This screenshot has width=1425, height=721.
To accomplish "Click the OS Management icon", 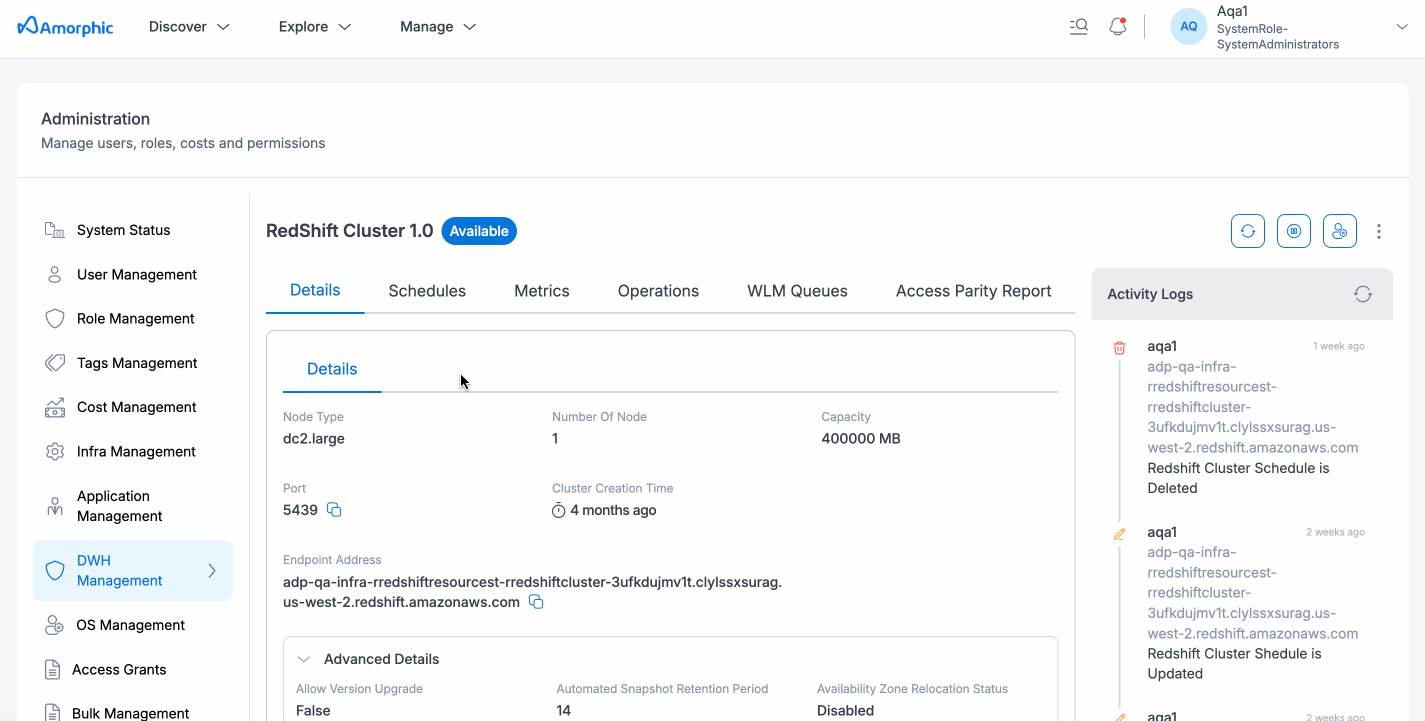I will click(x=55, y=625).
